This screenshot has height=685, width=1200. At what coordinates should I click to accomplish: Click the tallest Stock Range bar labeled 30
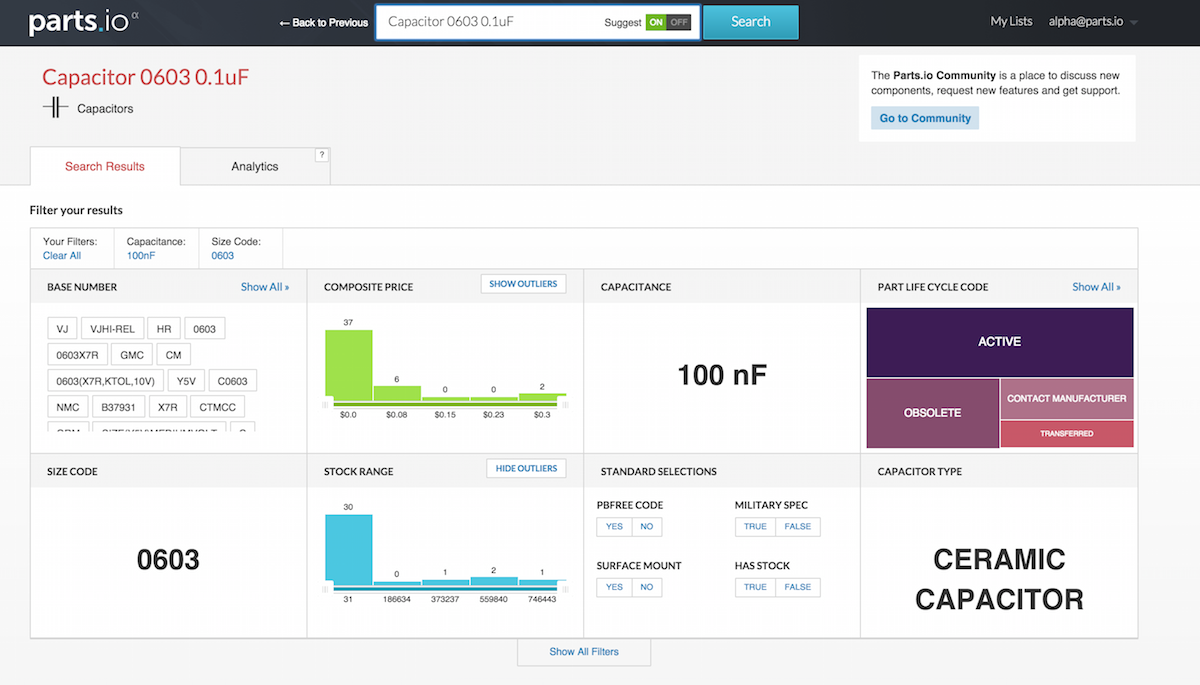tap(349, 548)
